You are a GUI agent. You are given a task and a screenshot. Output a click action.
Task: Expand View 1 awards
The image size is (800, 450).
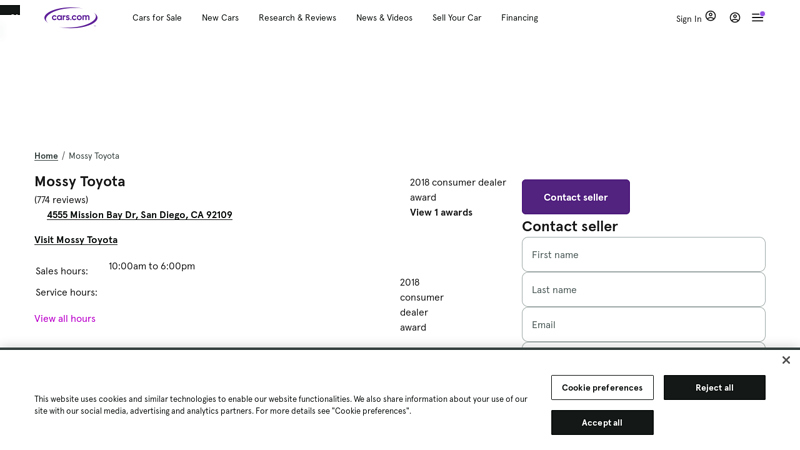tap(441, 212)
